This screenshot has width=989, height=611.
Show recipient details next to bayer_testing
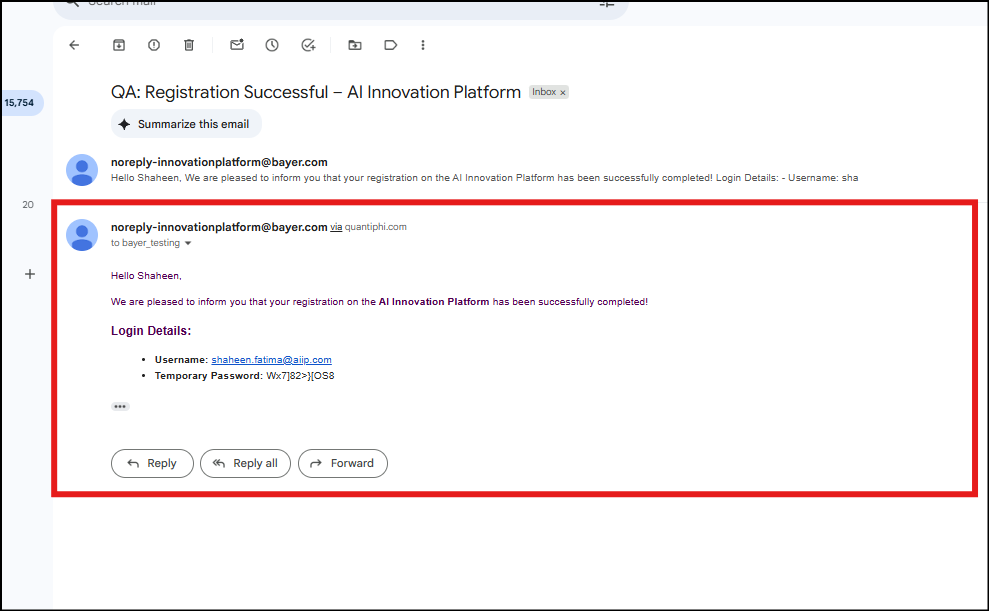pyautogui.click(x=188, y=243)
